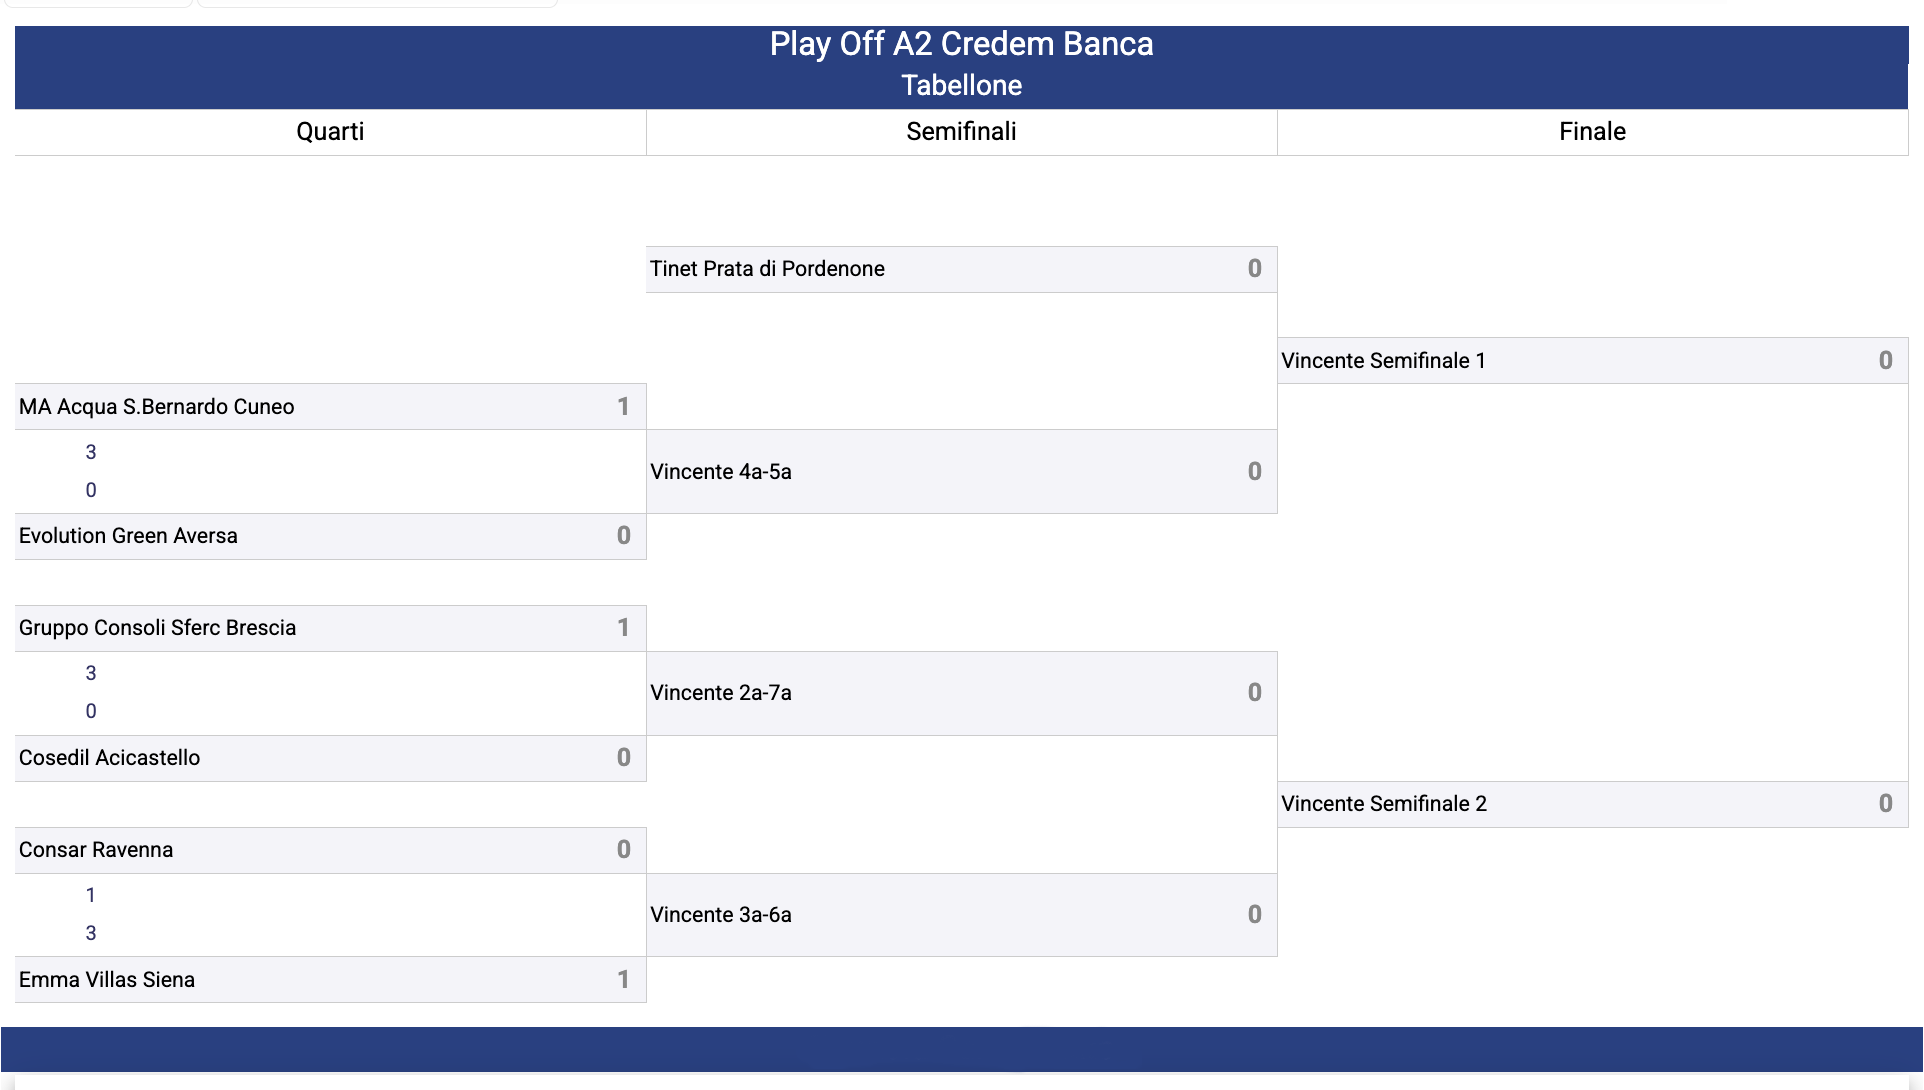
Task: Click the Vincente Semifinale 1 final slot
Action: pos(1592,361)
